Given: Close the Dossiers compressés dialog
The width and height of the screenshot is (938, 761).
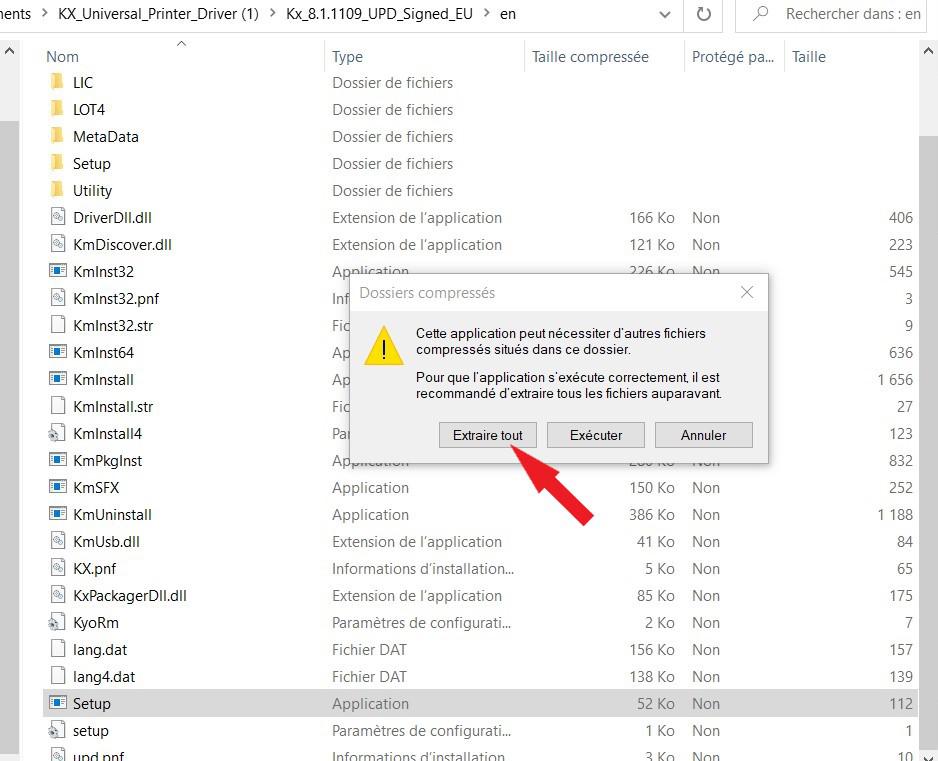Looking at the screenshot, I should 746,293.
